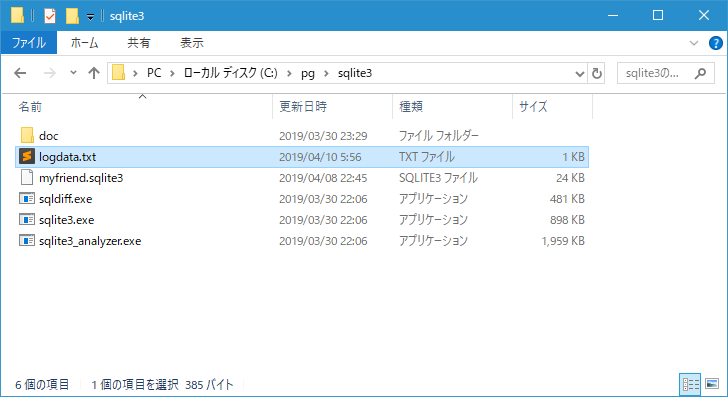Open the Customize Quick Access Toolbar dropdown
The height and width of the screenshot is (397, 728).
[91, 17]
